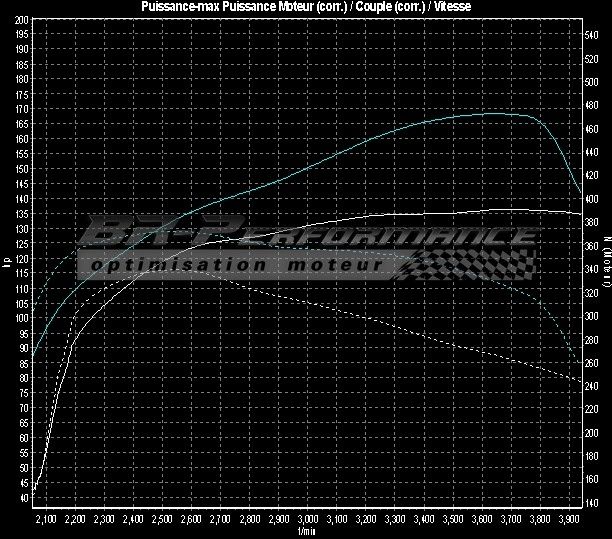
Task: Click the peak of the solid cyan curve
Action: click(495, 113)
